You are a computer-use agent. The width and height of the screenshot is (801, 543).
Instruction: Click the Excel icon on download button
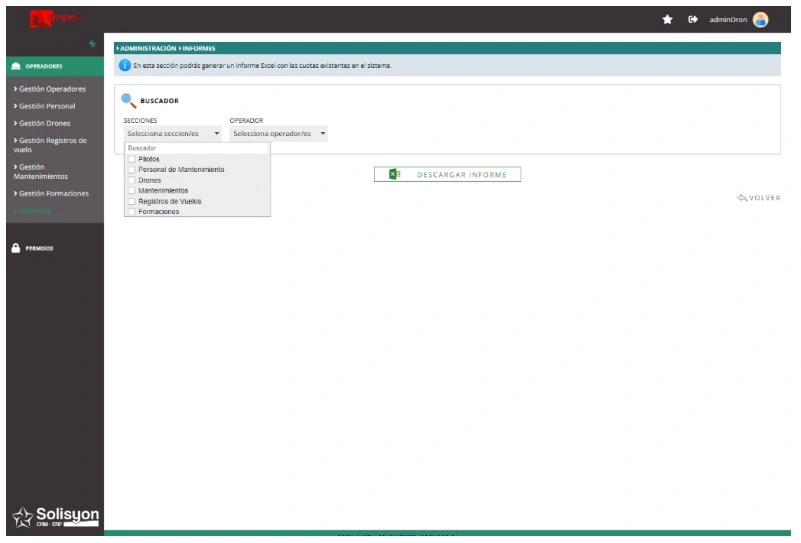pyautogui.click(x=394, y=174)
